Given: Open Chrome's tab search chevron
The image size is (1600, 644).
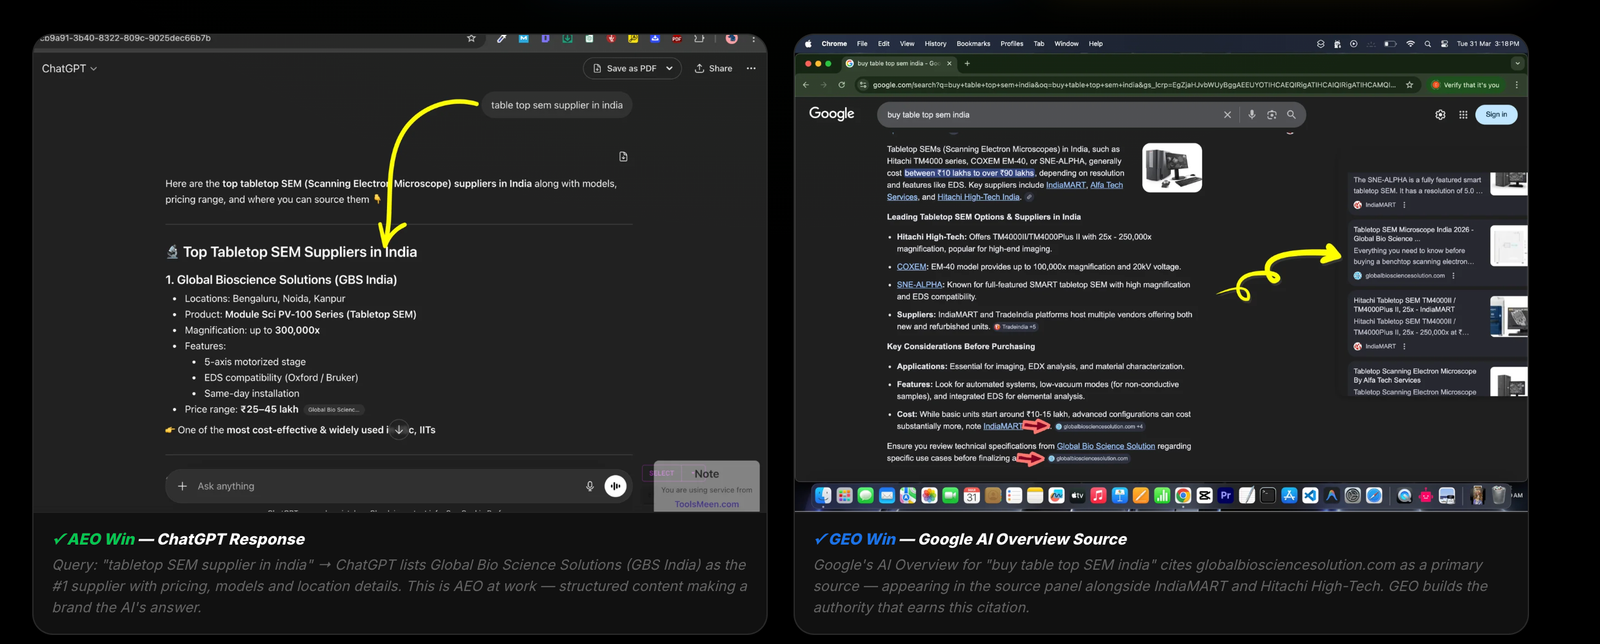Looking at the screenshot, I should pyautogui.click(x=1517, y=63).
